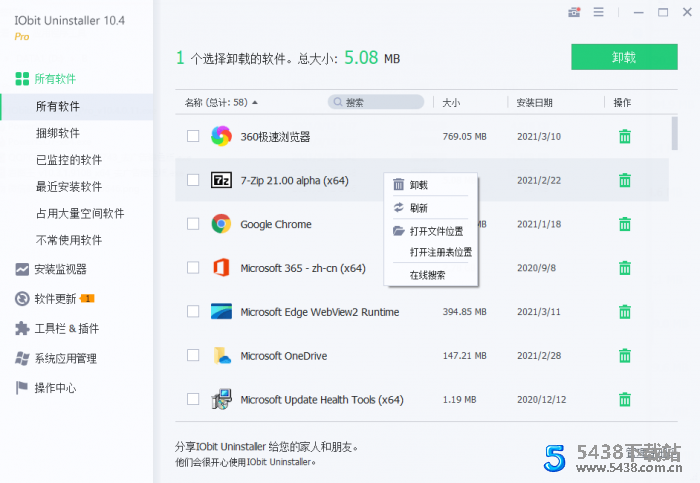Click the 操作 column header
The width and height of the screenshot is (700, 483).
click(622, 103)
